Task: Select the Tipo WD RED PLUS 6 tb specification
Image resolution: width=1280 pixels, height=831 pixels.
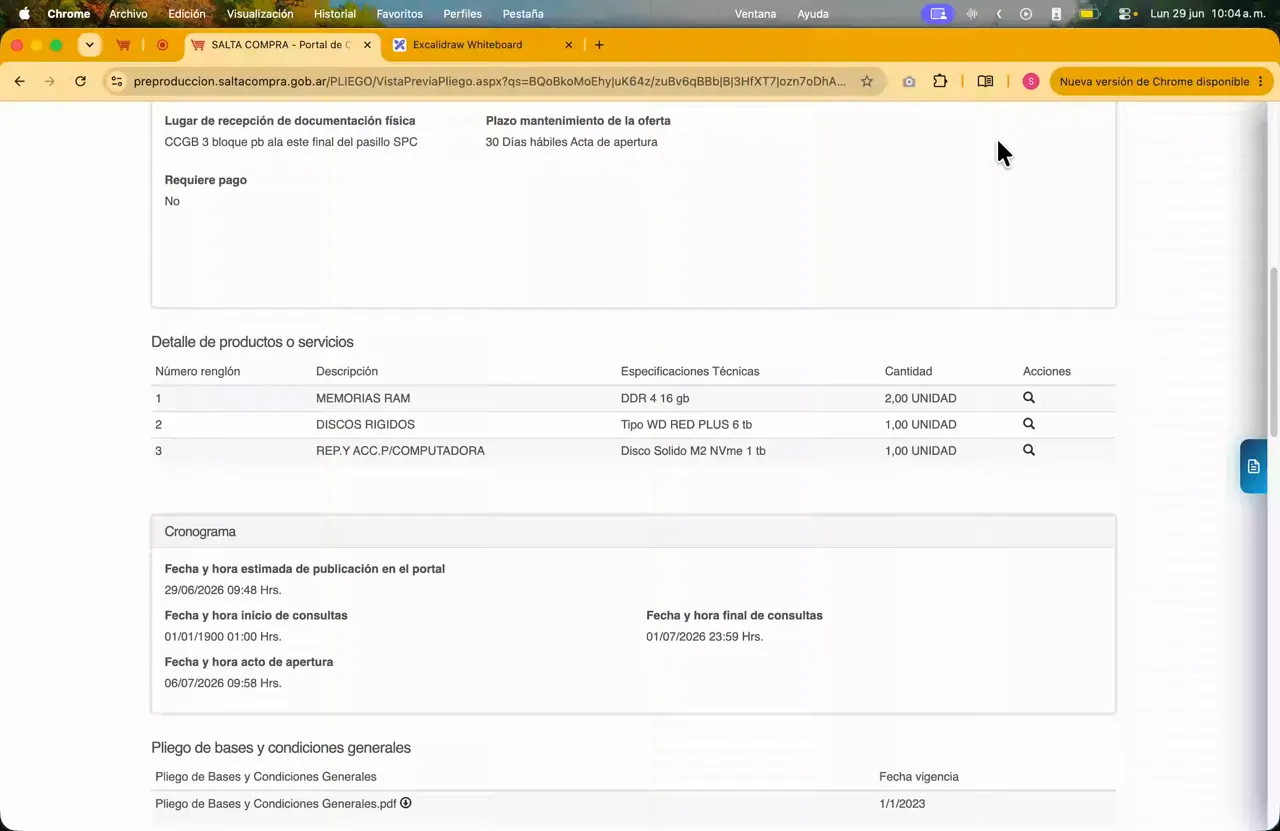Action: pyautogui.click(x=686, y=424)
